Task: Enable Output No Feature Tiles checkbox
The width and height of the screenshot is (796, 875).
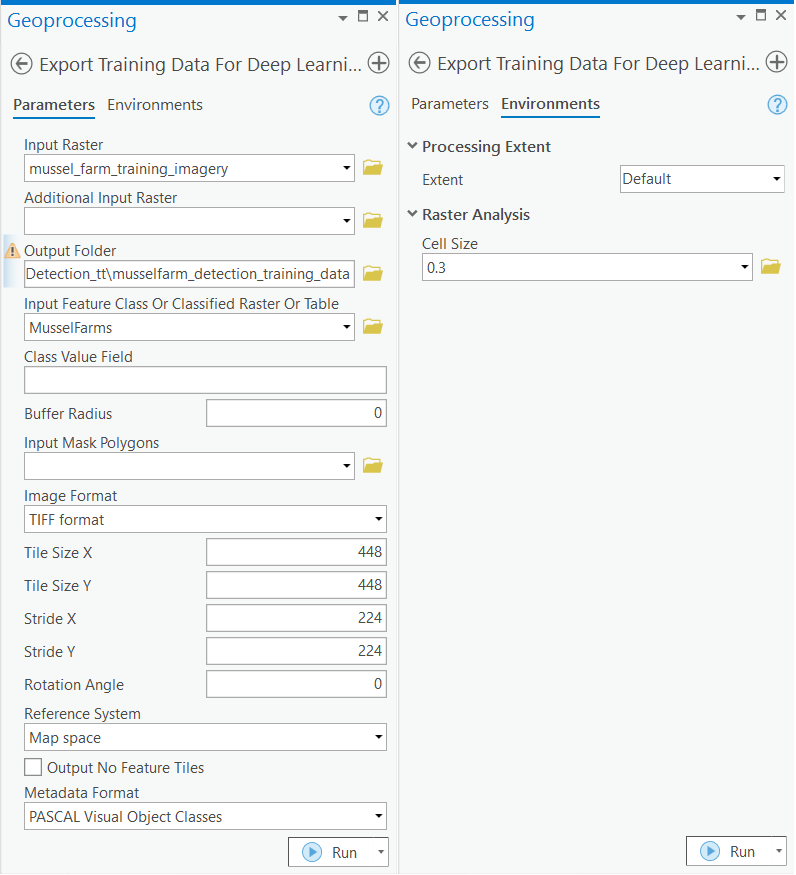Action: pos(34,768)
